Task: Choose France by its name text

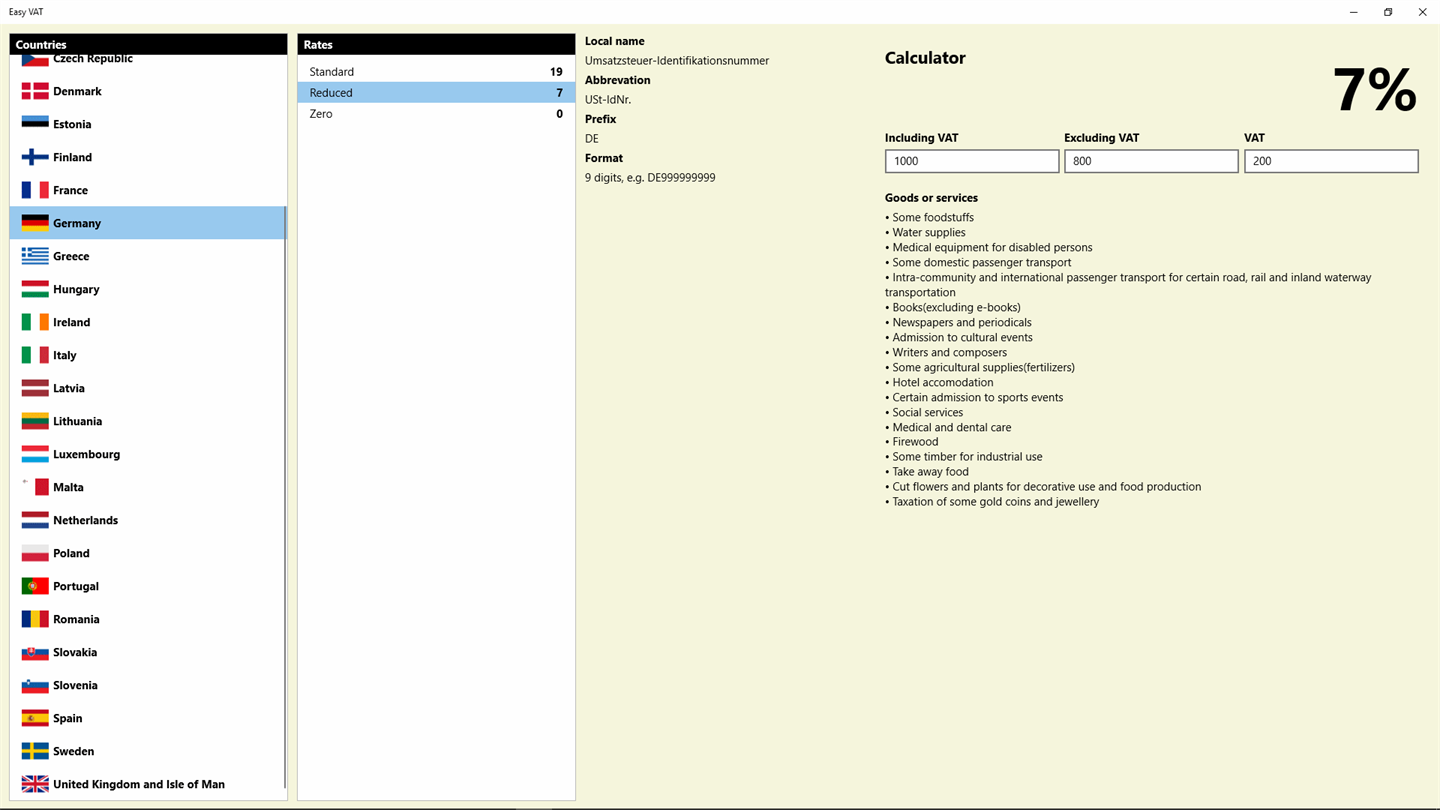Action: [70, 190]
